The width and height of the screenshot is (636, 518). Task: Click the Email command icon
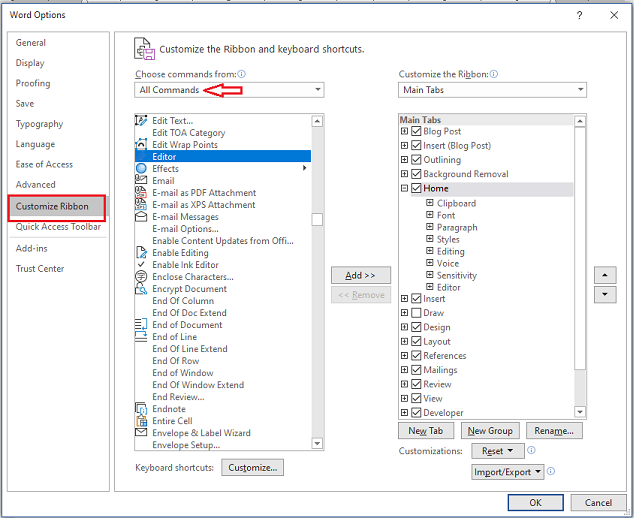tap(141, 181)
